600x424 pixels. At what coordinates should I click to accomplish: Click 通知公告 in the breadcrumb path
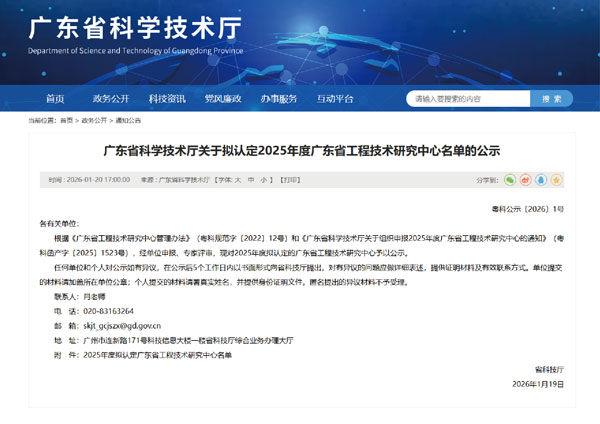[128, 120]
